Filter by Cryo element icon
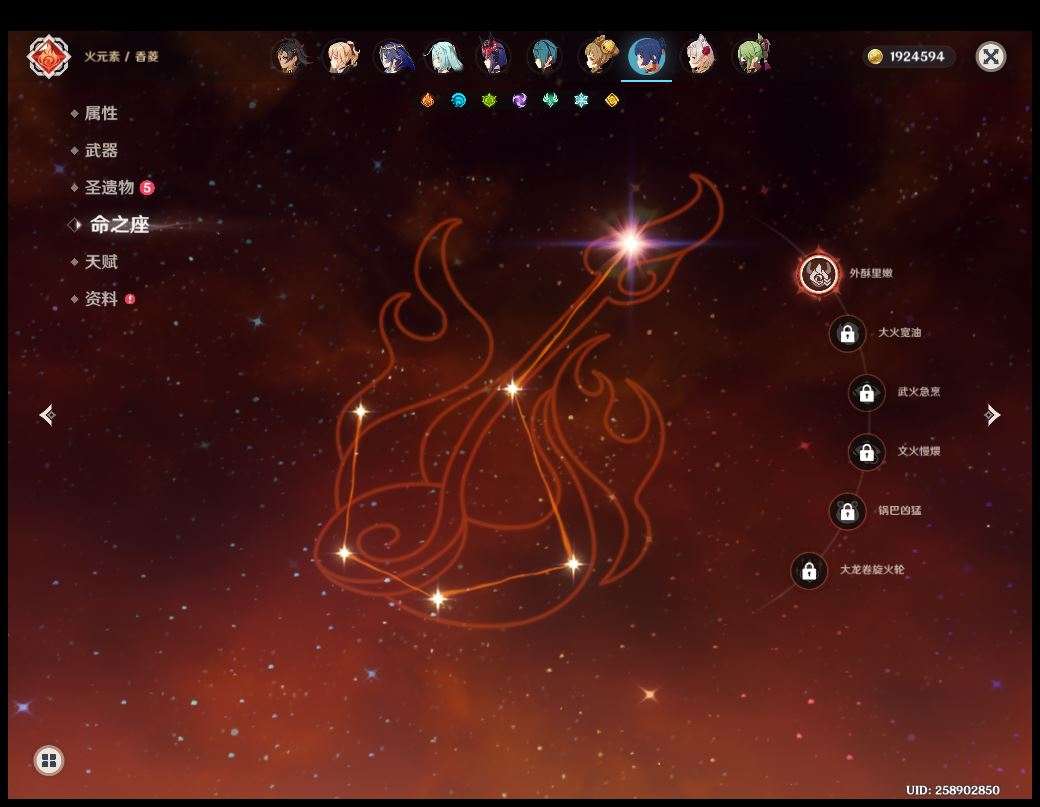Screen dimensions: 1040x807 click(581, 100)
